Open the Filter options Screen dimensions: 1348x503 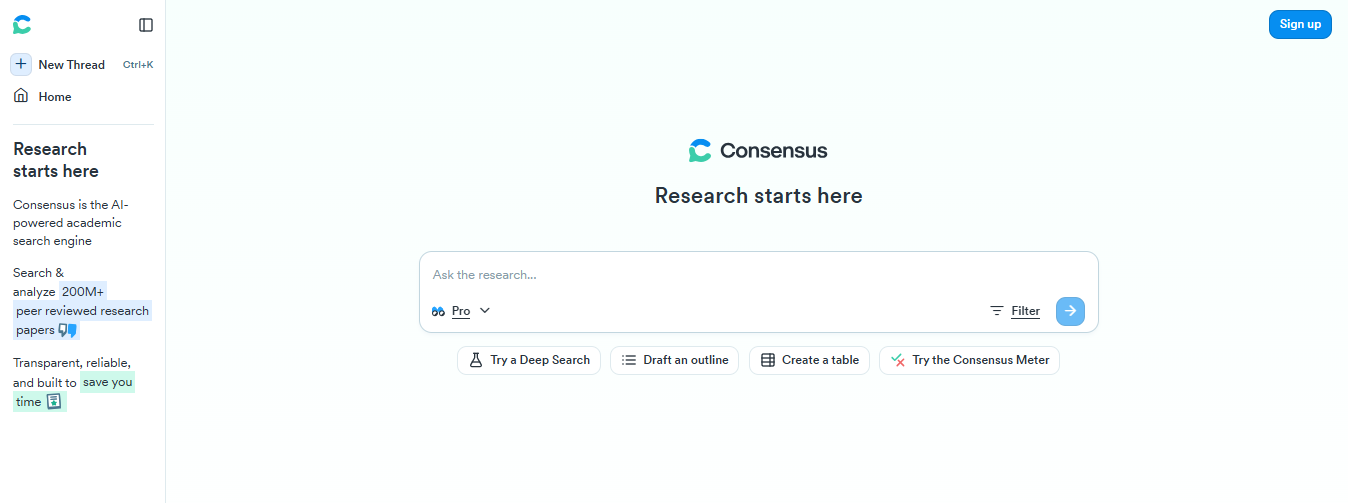pyautogui.click(x=1015, y=311)
